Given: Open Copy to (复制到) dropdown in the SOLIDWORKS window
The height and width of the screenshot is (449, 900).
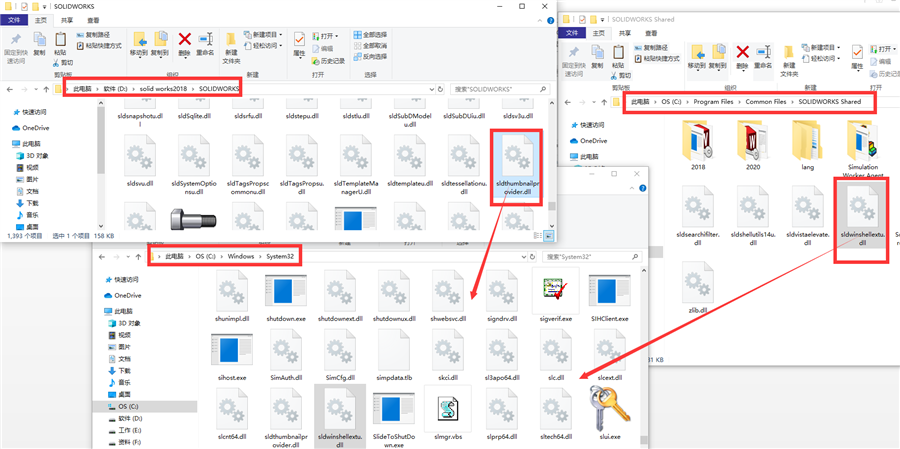Looking at the screenshot, I should click(161, 44).
